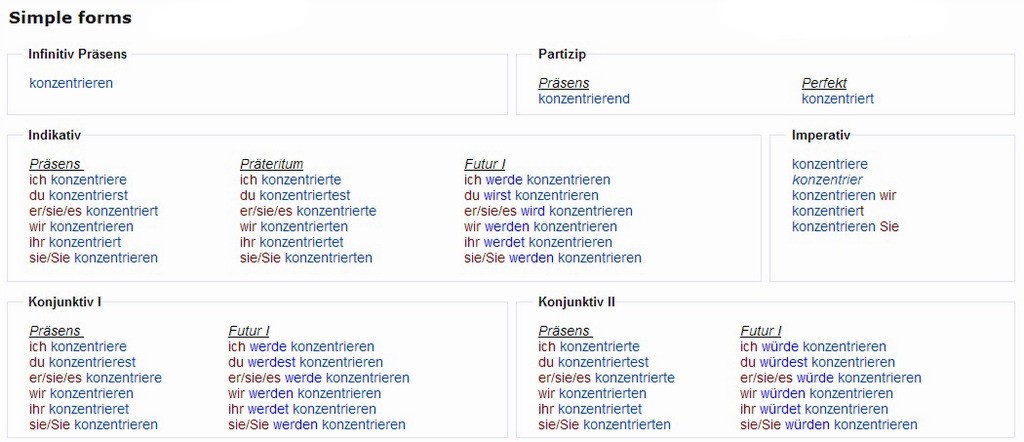The width and height of the screenshot is (1024, 442).
Task: Click "konzentrieret" in Konjunktiv I Präsens
Action: [x=89, y=409]
